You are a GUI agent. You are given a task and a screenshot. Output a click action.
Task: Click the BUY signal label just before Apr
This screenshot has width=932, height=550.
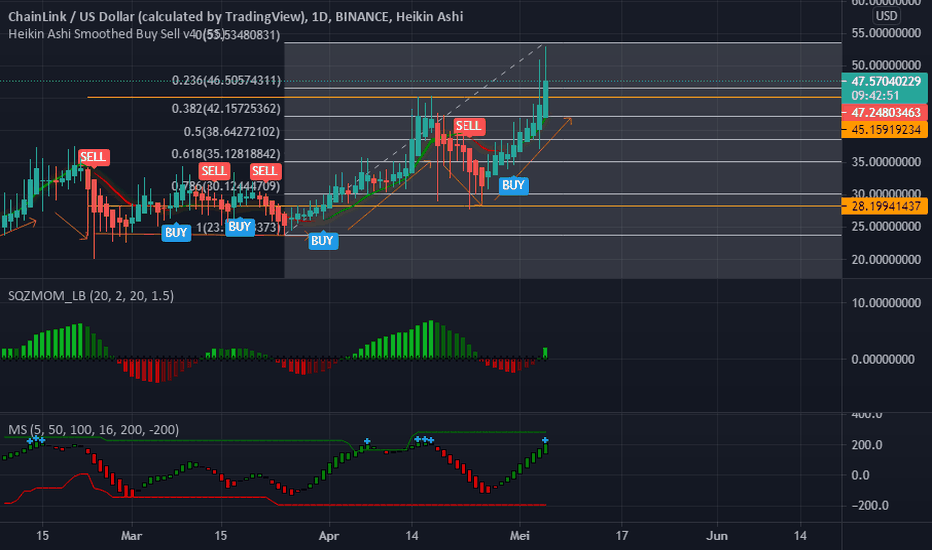click(322, 241)
